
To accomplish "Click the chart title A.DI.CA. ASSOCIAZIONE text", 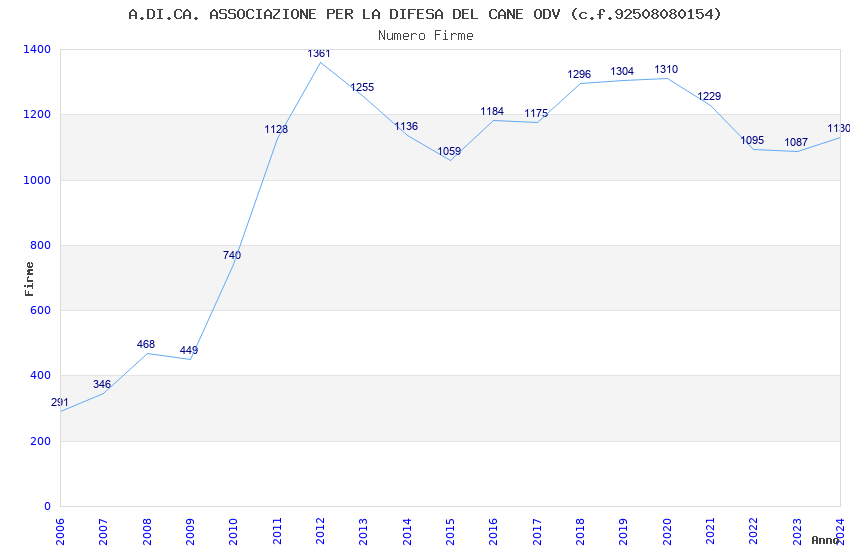I will click(x=424, y=14).
